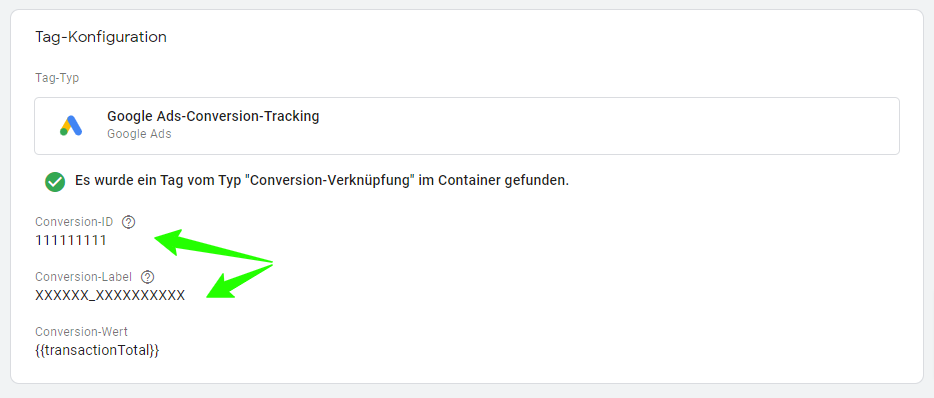Select the Google Ads-Conversion-Tracking tag type box
The image size is (934, 398).
467,126
